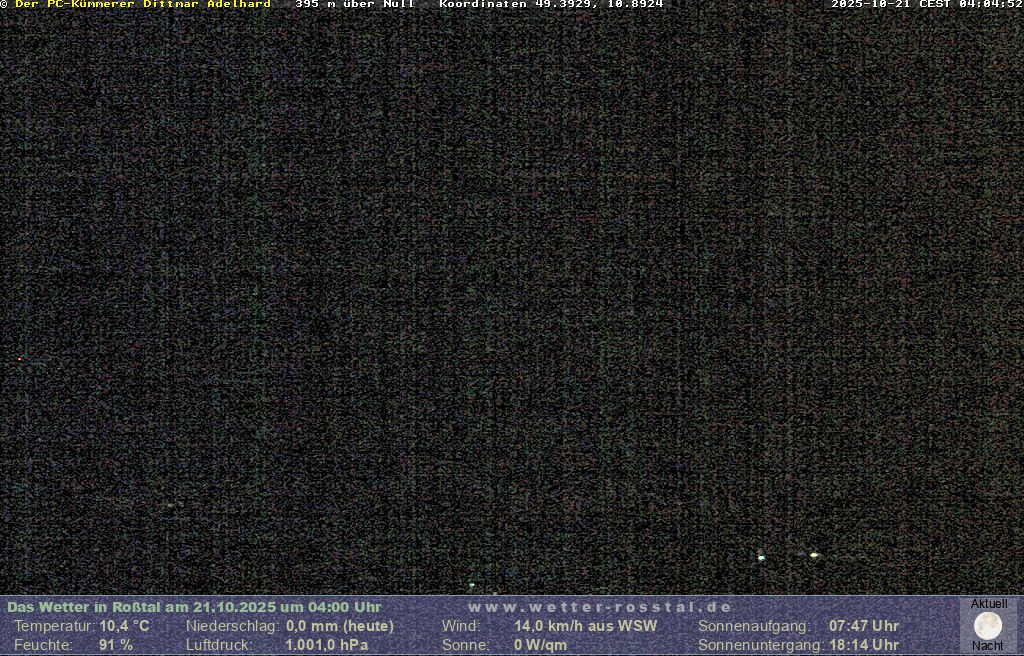1024x656 pixels.
Task: Click the red light dot at left edge
Action: [19, 359]
